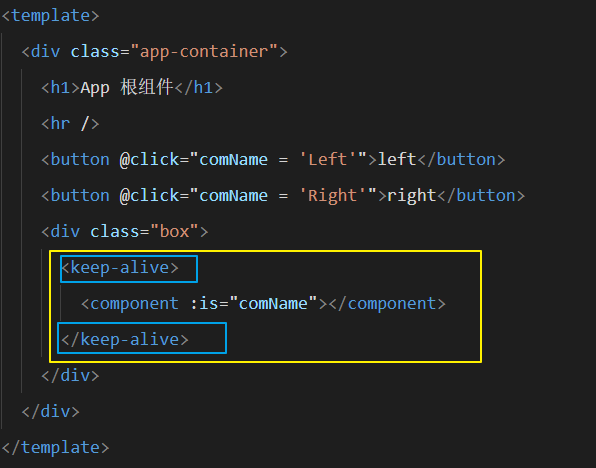Click the closing template tag
Image resolution: width=596 pixels, height=468 pixels.
coord(55,447)
